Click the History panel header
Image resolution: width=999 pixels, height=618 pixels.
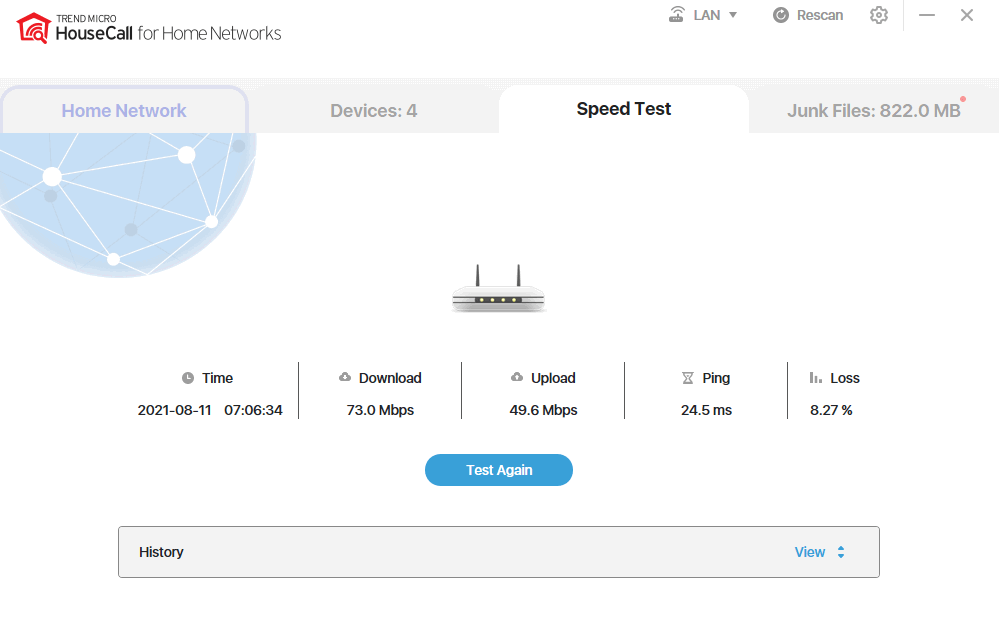[x=161, y=552]
